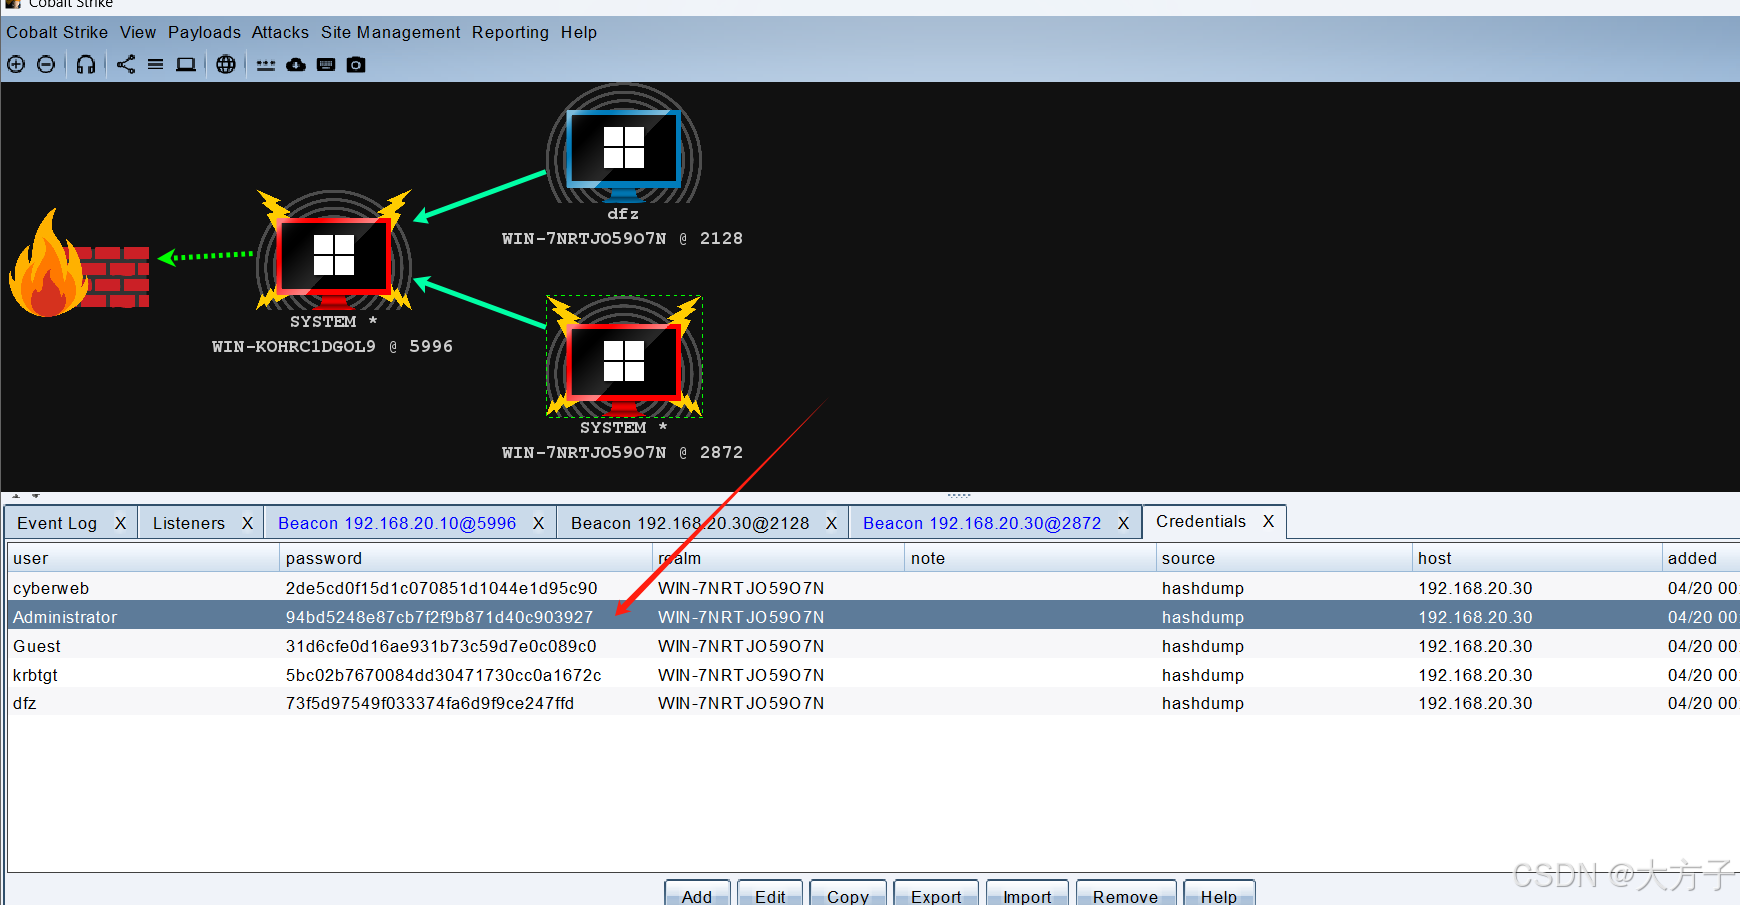1740x905 pixels.
Task: Click the credentials Help button
Action: pos(1219,894)
